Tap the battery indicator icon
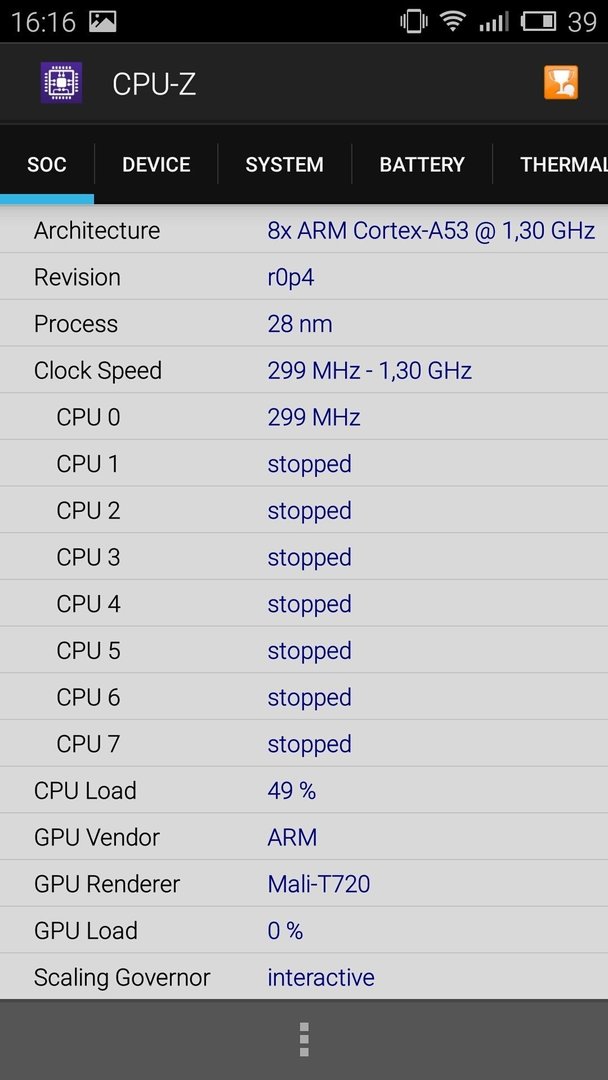This screenshot has width=608, height=1080. click(x=538, y=22)
